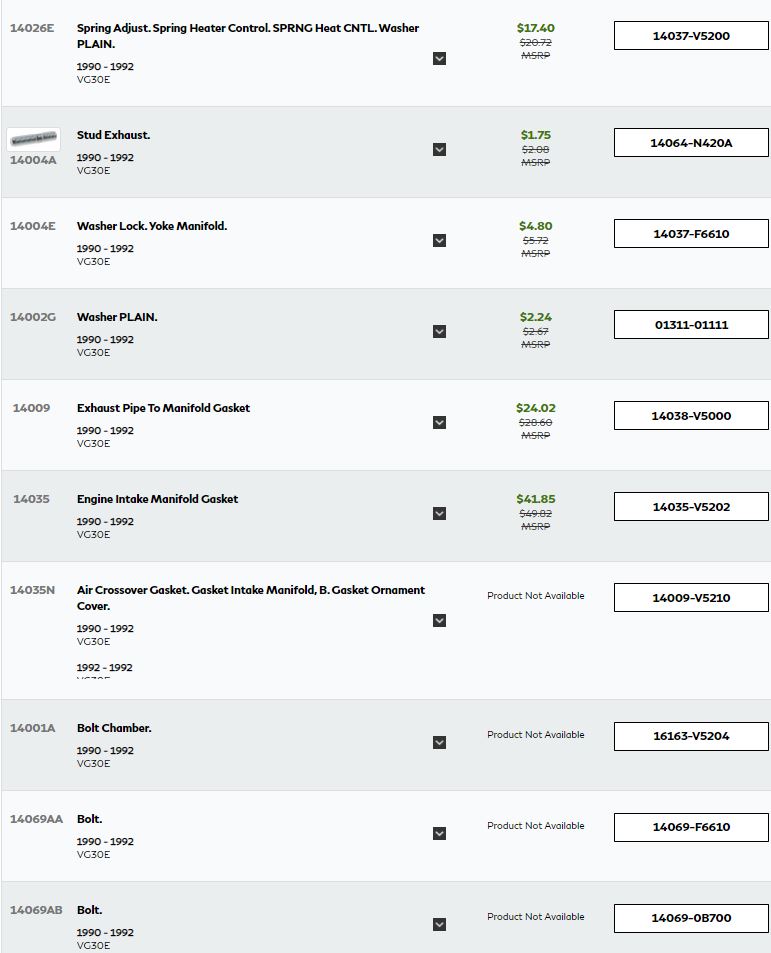
Task: Click arrow icon for Bolt 14069-F6610 row
Action: tap(439, 833)
